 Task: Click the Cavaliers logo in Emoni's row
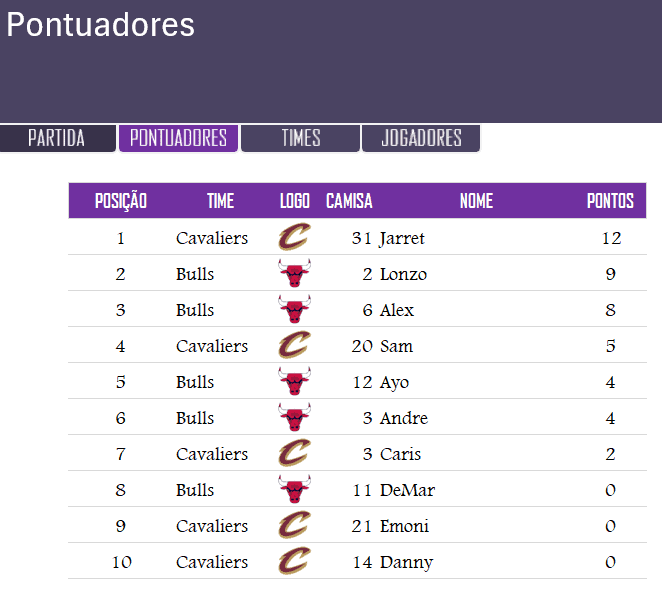point(294,525)
